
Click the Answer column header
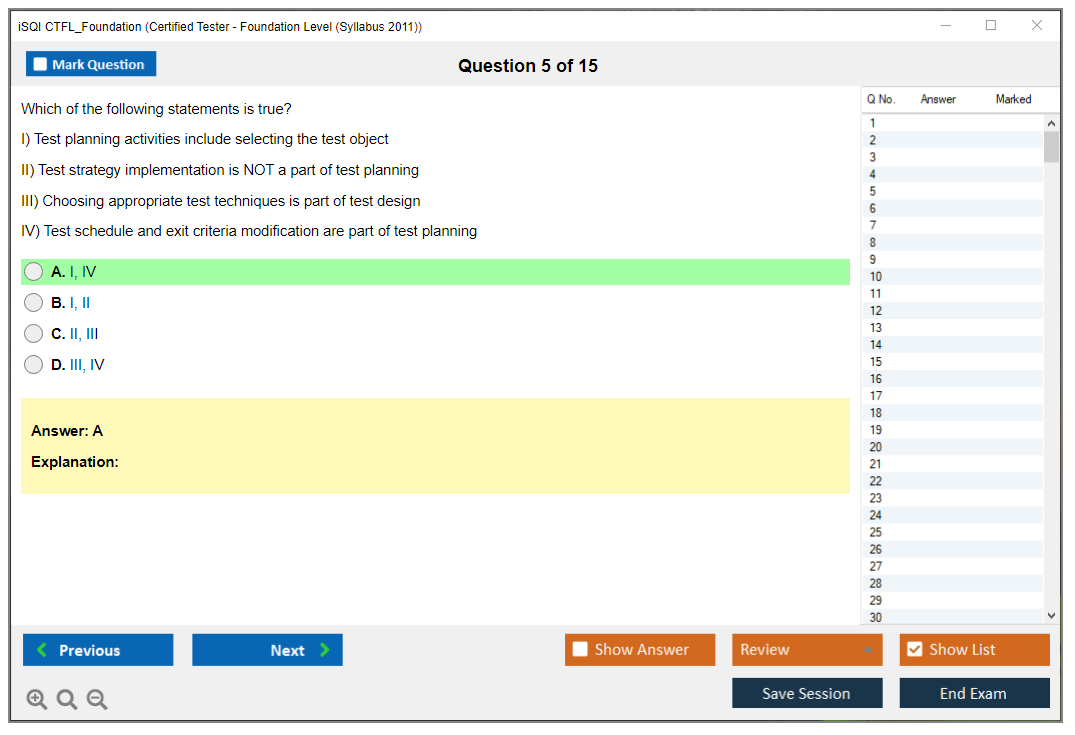pos(938,99)
